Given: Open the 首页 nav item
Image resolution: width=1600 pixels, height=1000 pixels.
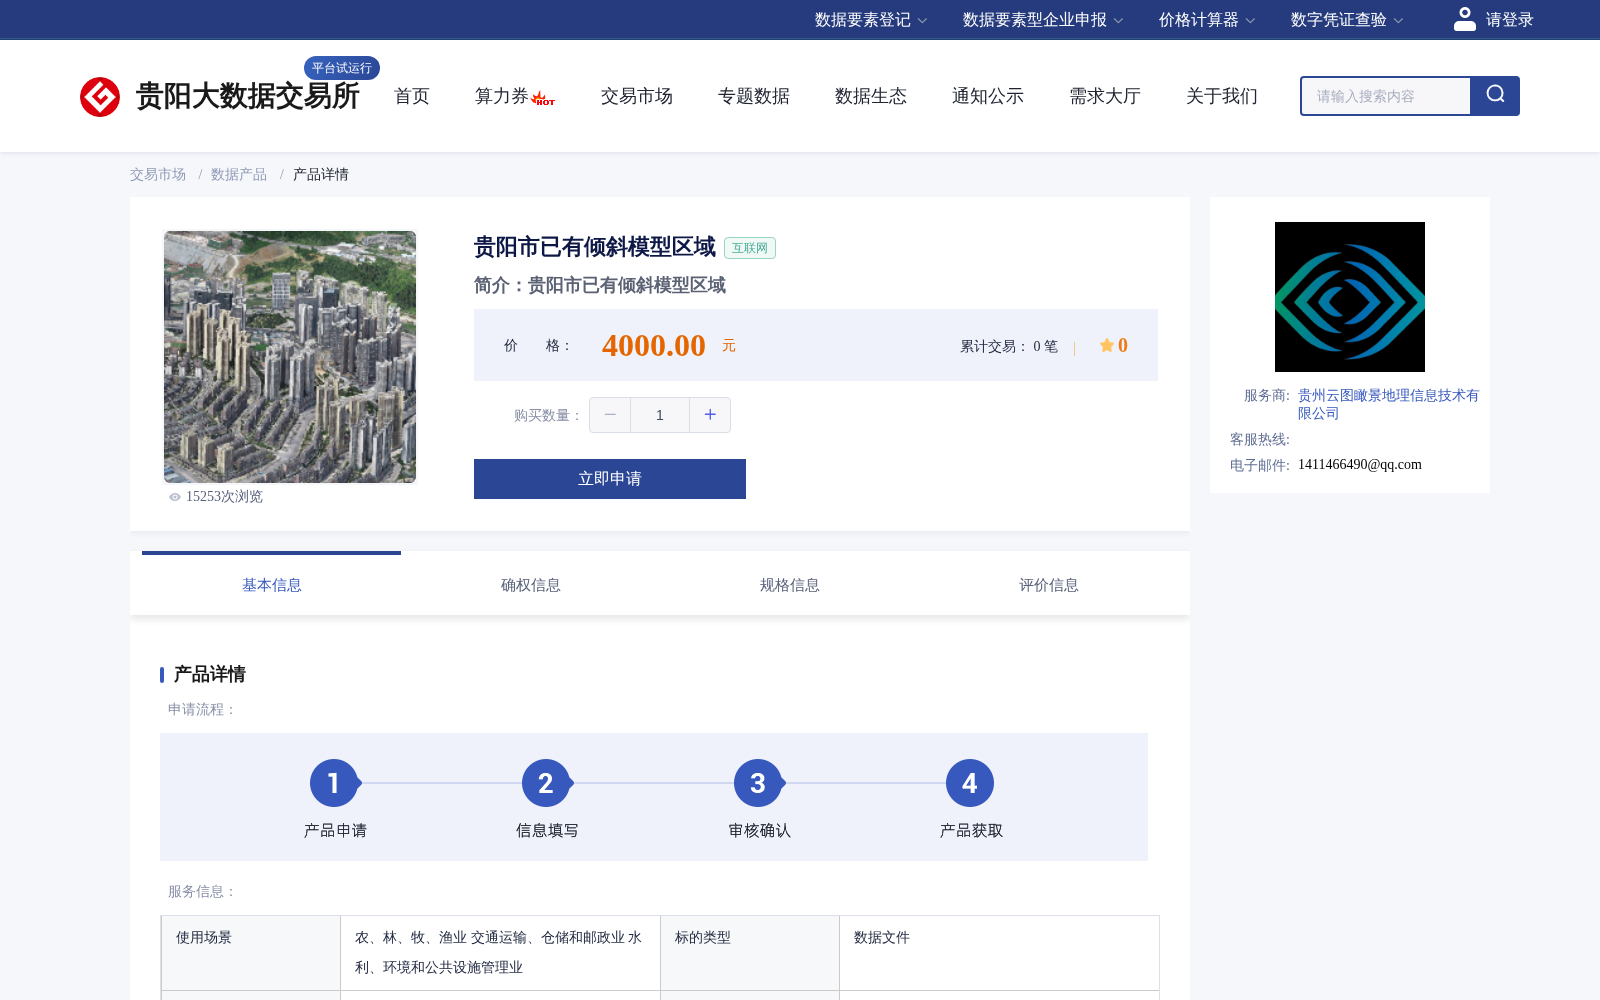Looking at the screenshot, I should pos(412,96).
